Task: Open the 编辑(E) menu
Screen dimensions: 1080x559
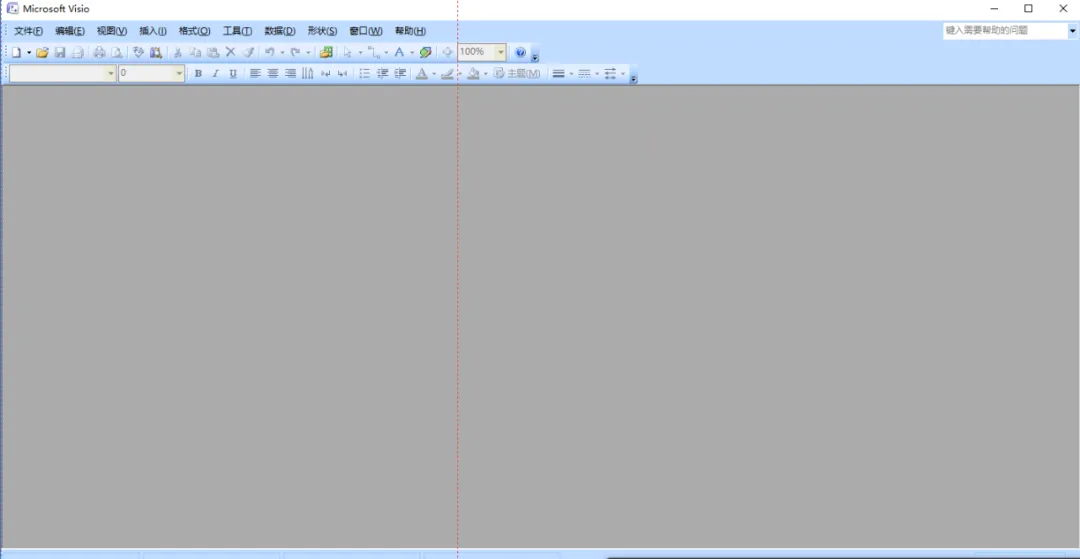Action: click(70, 31)
